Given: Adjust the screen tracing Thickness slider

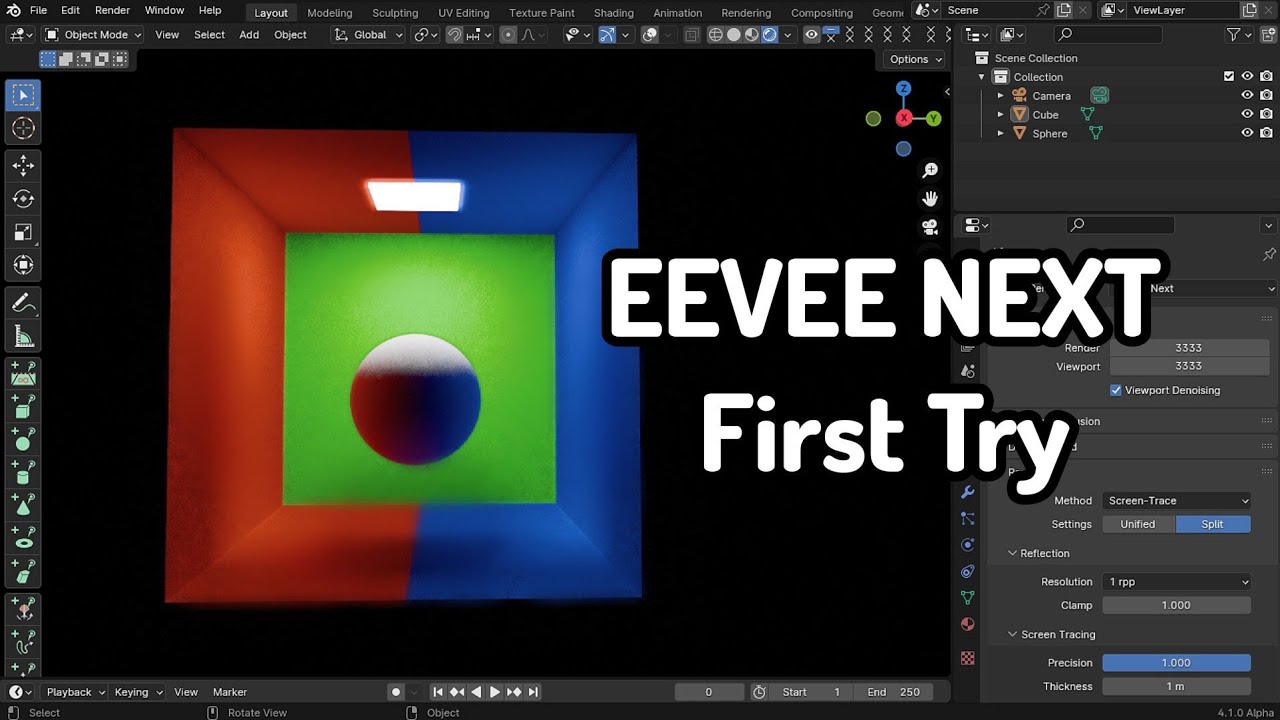Looking at the screenshot, I should coord(1177,686).
